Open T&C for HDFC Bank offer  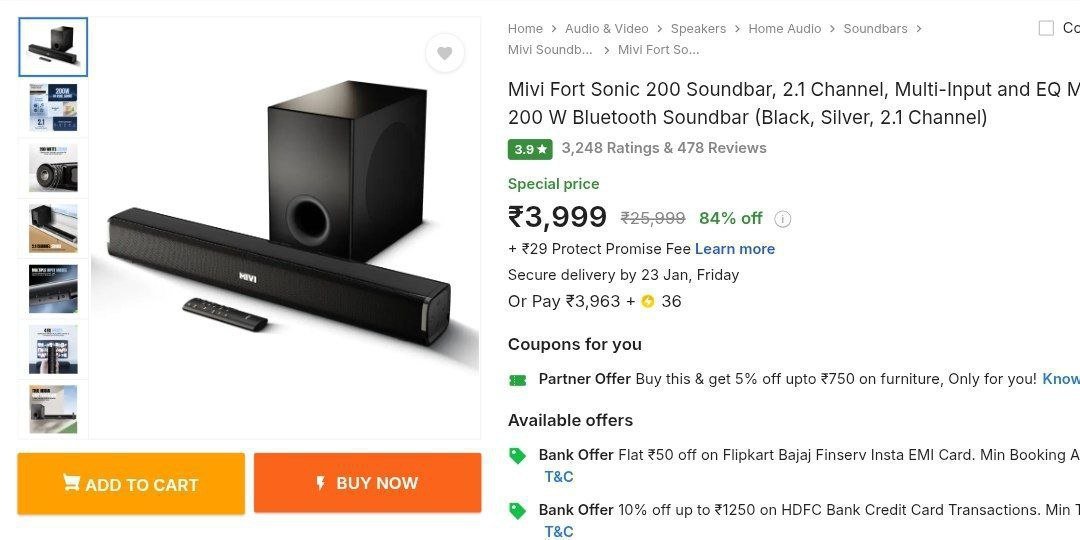pyautogui.click(x=559, y=532)
